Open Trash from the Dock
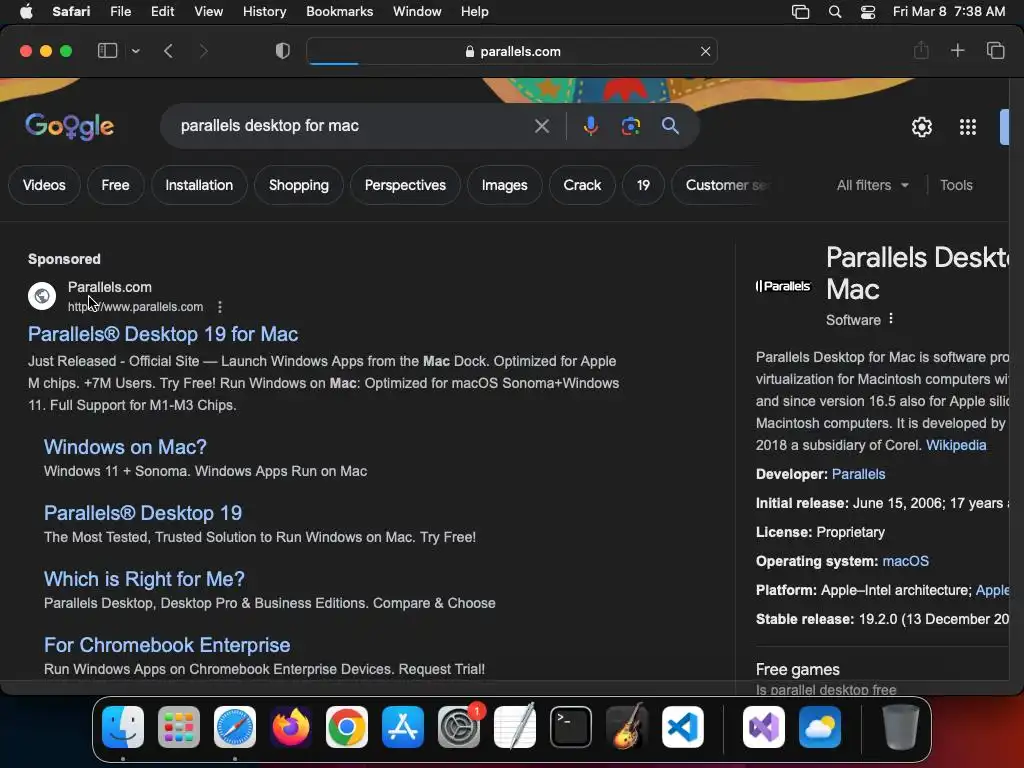 point(901,727)
